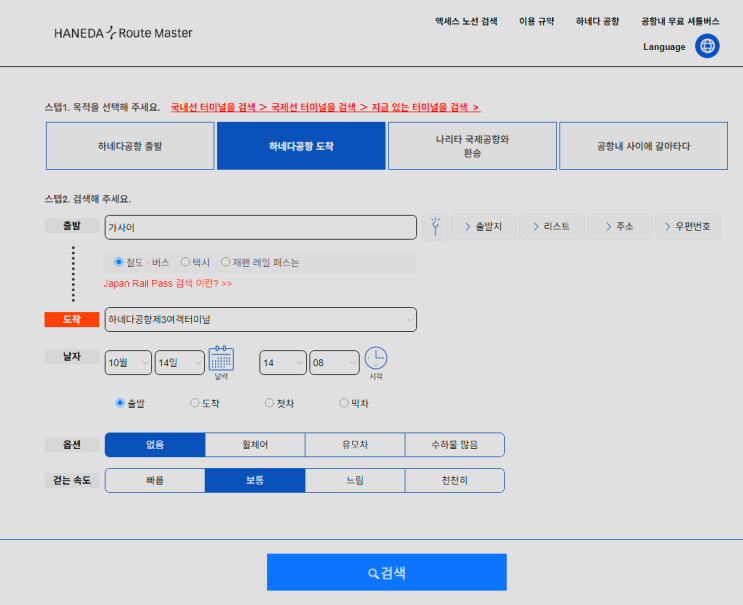Set walking speed to 천천히
The image size is (743, 605).
[x=455, y=480]
